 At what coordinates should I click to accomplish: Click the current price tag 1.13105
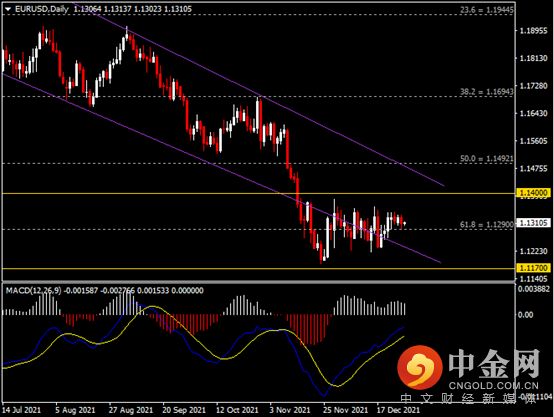click(x=533, y=223)
